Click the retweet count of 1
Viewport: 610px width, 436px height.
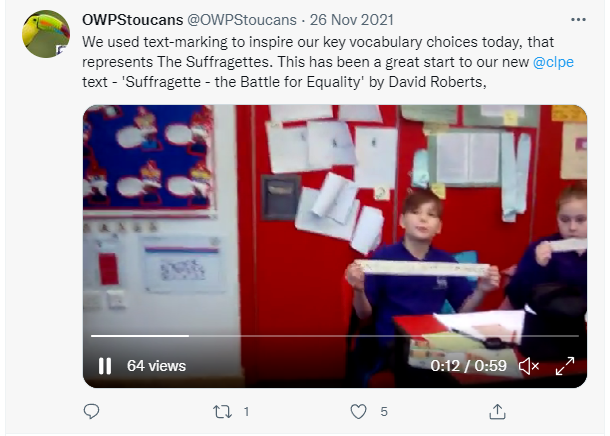246,411
